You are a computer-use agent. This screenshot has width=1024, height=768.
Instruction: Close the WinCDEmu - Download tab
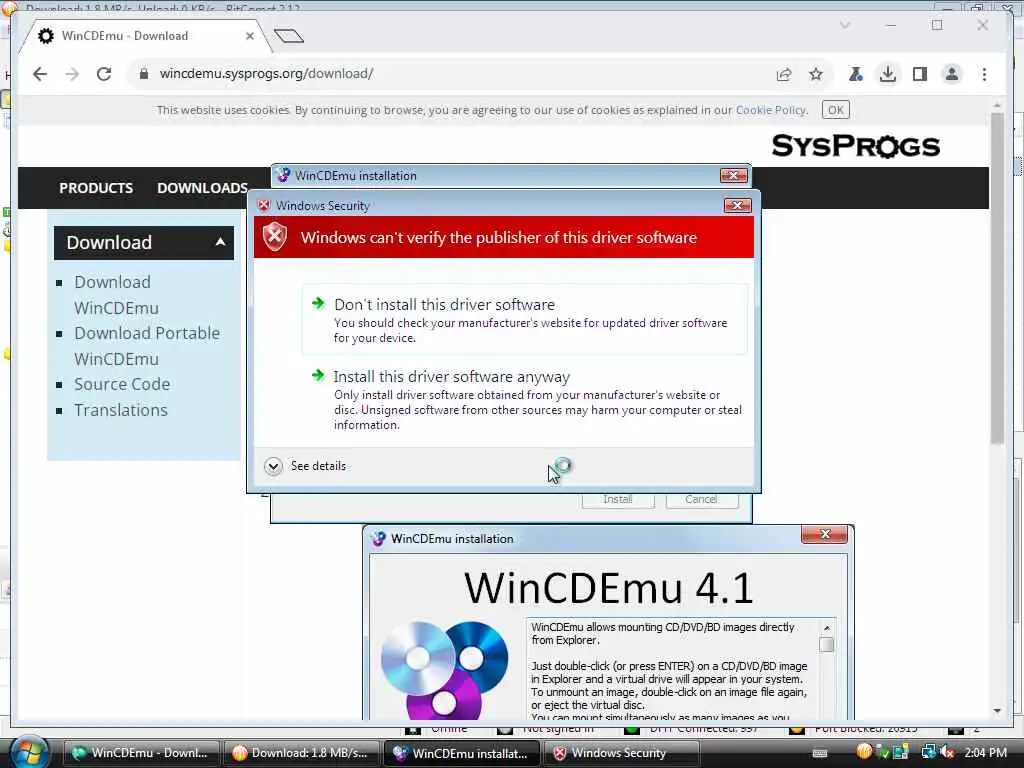point(249,36)
